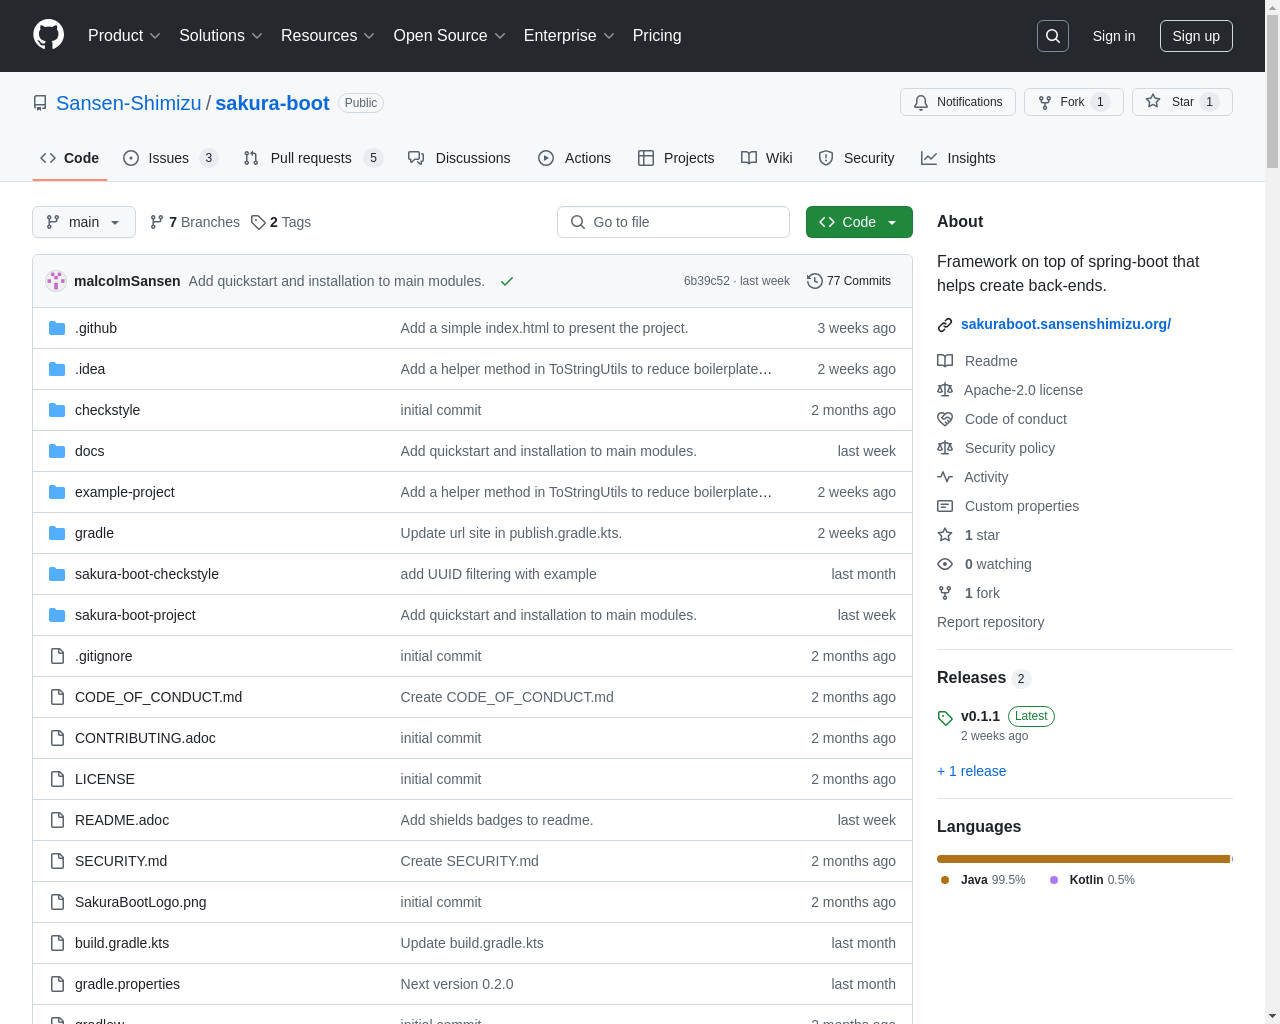
Task: Open the build.gradle.kts file
Action: tap(122, 943)
